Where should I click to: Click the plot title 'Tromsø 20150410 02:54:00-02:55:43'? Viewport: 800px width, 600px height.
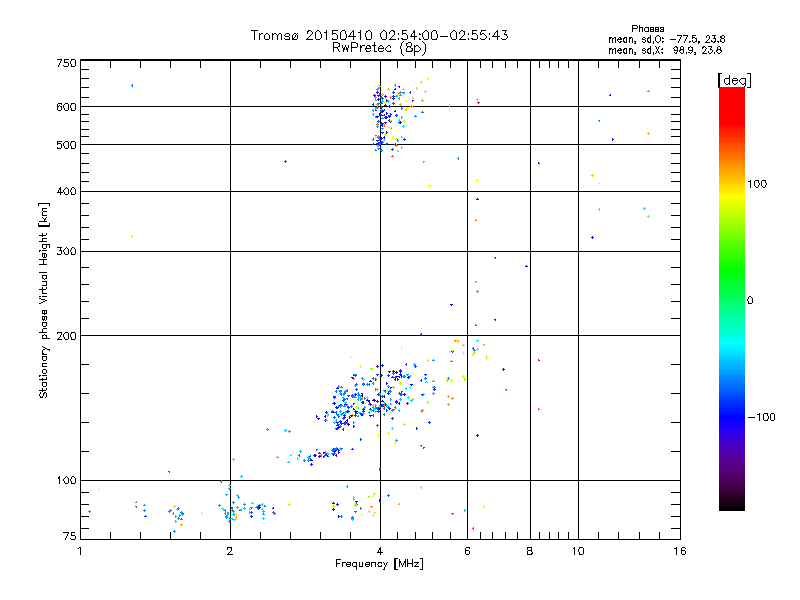(x=379, y=35)
